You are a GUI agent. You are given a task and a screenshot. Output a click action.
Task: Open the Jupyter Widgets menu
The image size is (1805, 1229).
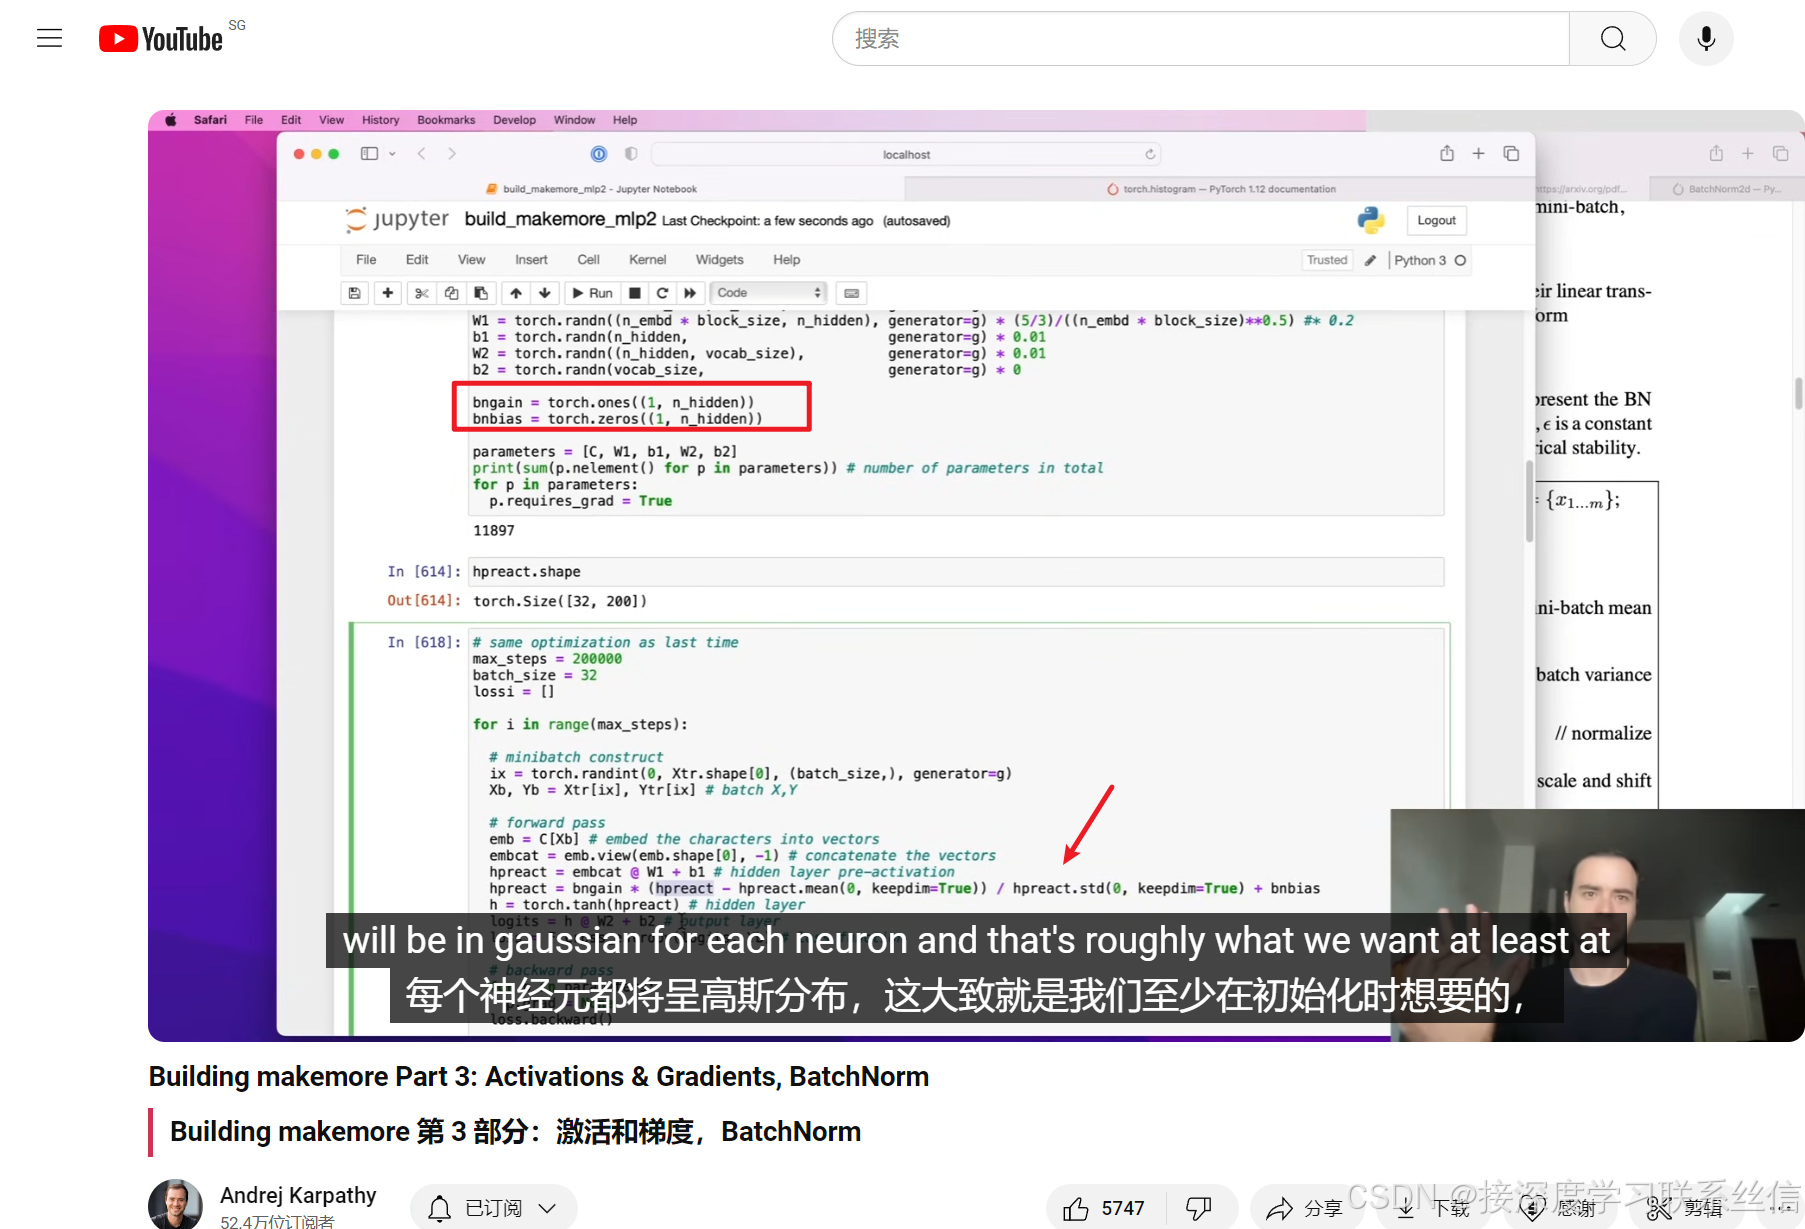(719, 260)
